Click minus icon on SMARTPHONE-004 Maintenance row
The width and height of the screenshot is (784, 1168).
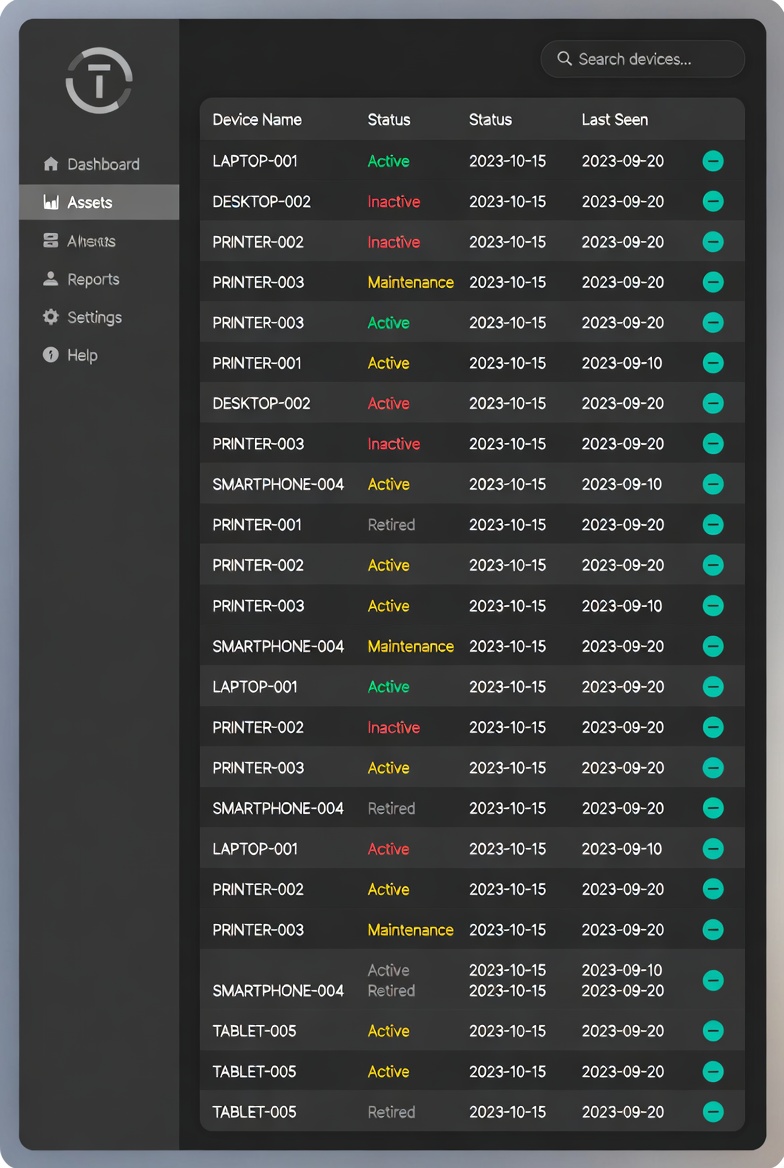coord(713,646)
